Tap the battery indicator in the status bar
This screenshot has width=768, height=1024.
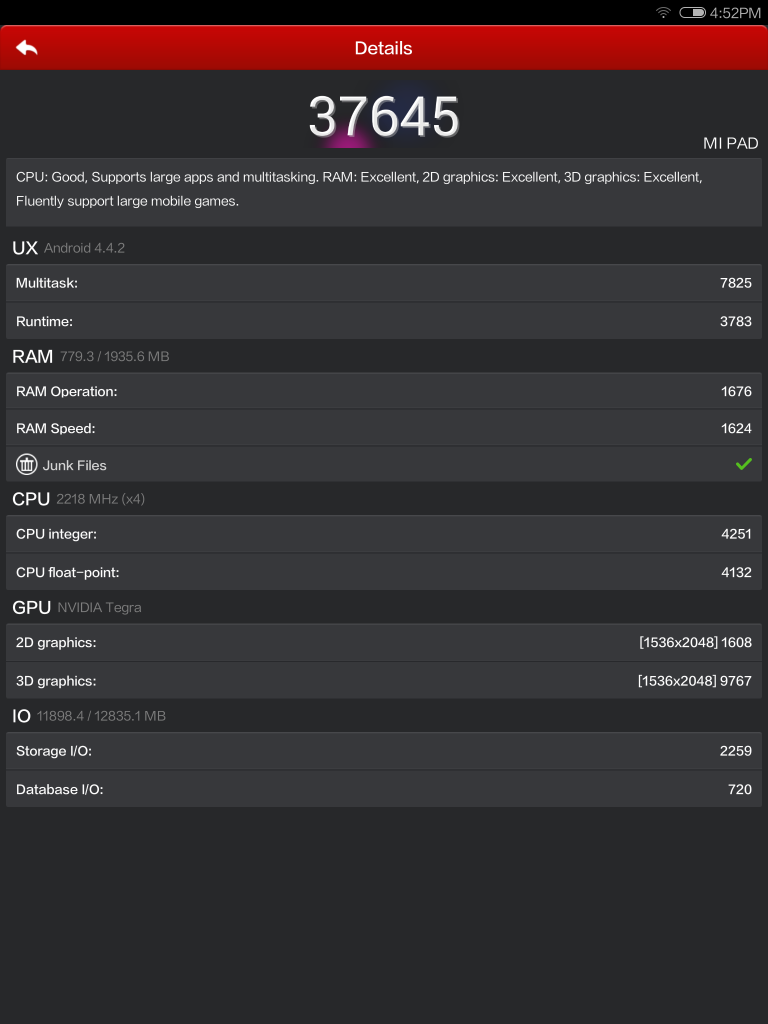click(692, 13)
